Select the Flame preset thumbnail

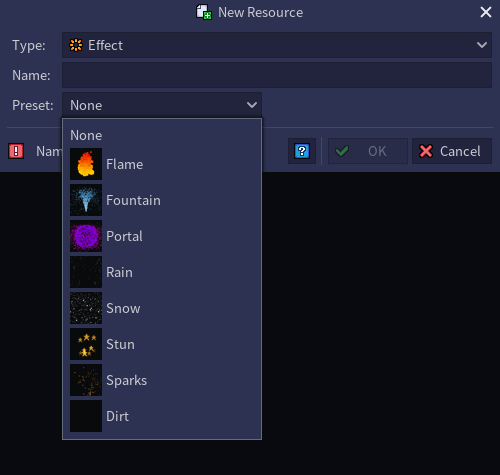click(x=86, y=164)
